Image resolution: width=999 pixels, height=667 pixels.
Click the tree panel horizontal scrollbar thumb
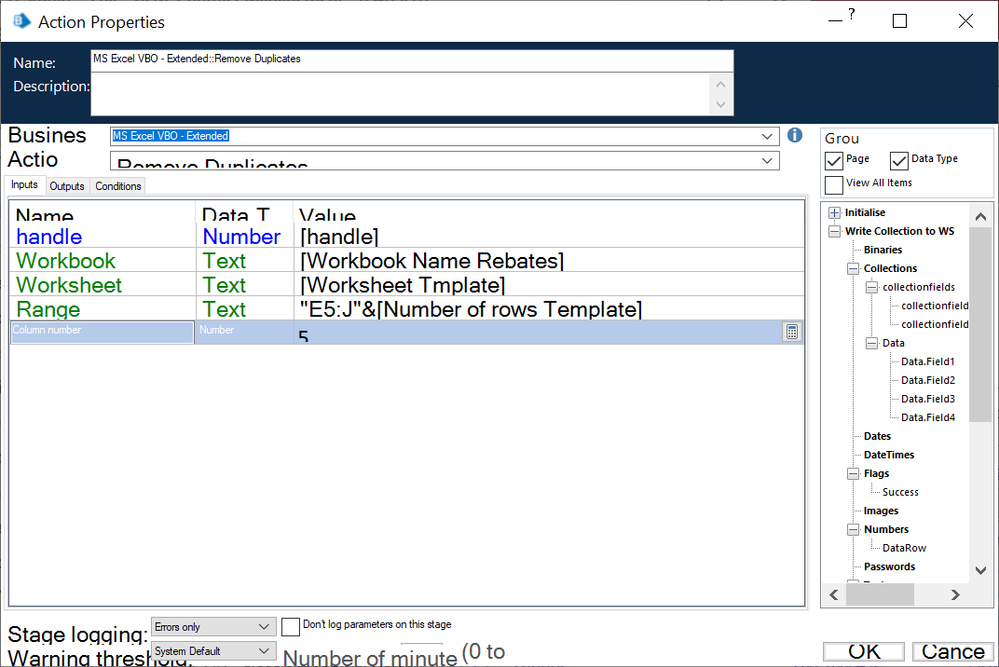pyautogui.click(x=880, y=594)
